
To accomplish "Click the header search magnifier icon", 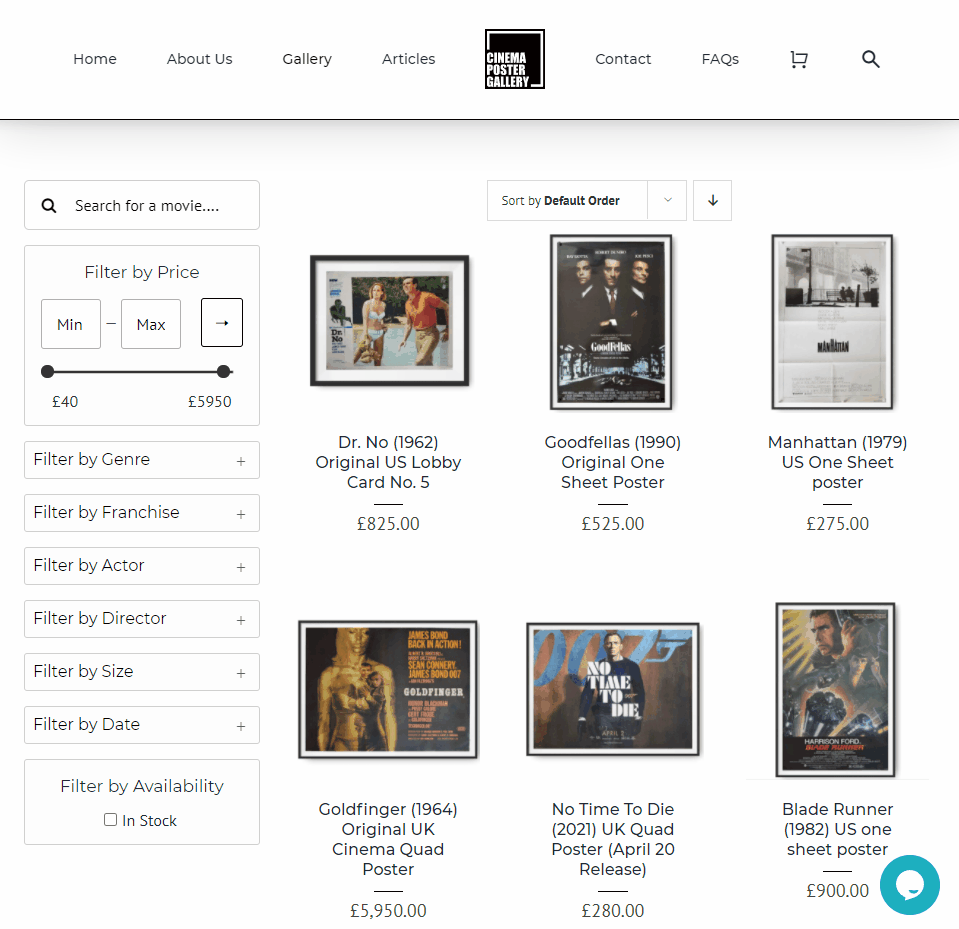I will click(x=870, y=59).
